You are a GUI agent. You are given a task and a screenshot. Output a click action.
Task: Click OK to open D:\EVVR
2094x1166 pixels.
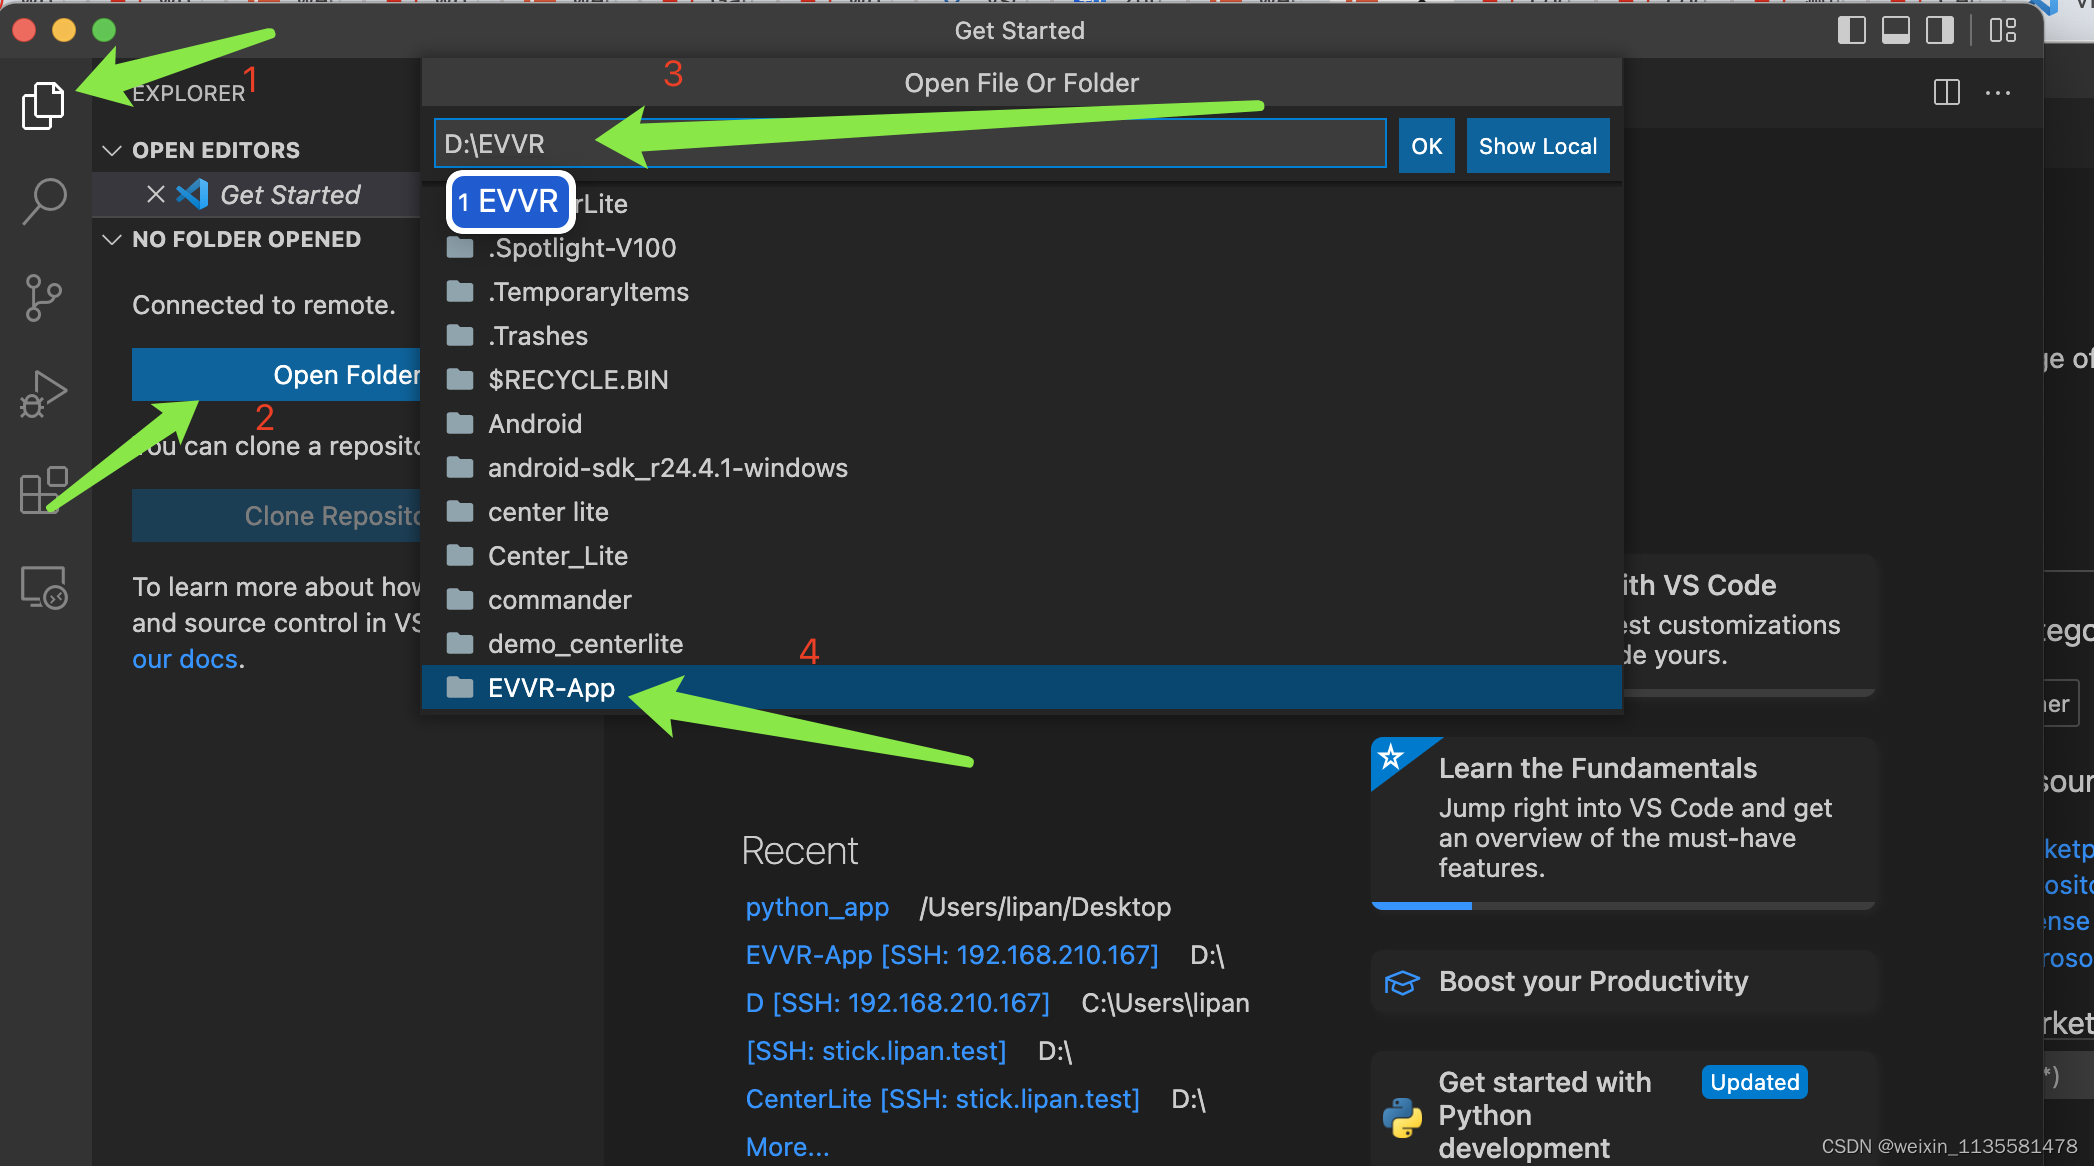tap(1427, 145)
